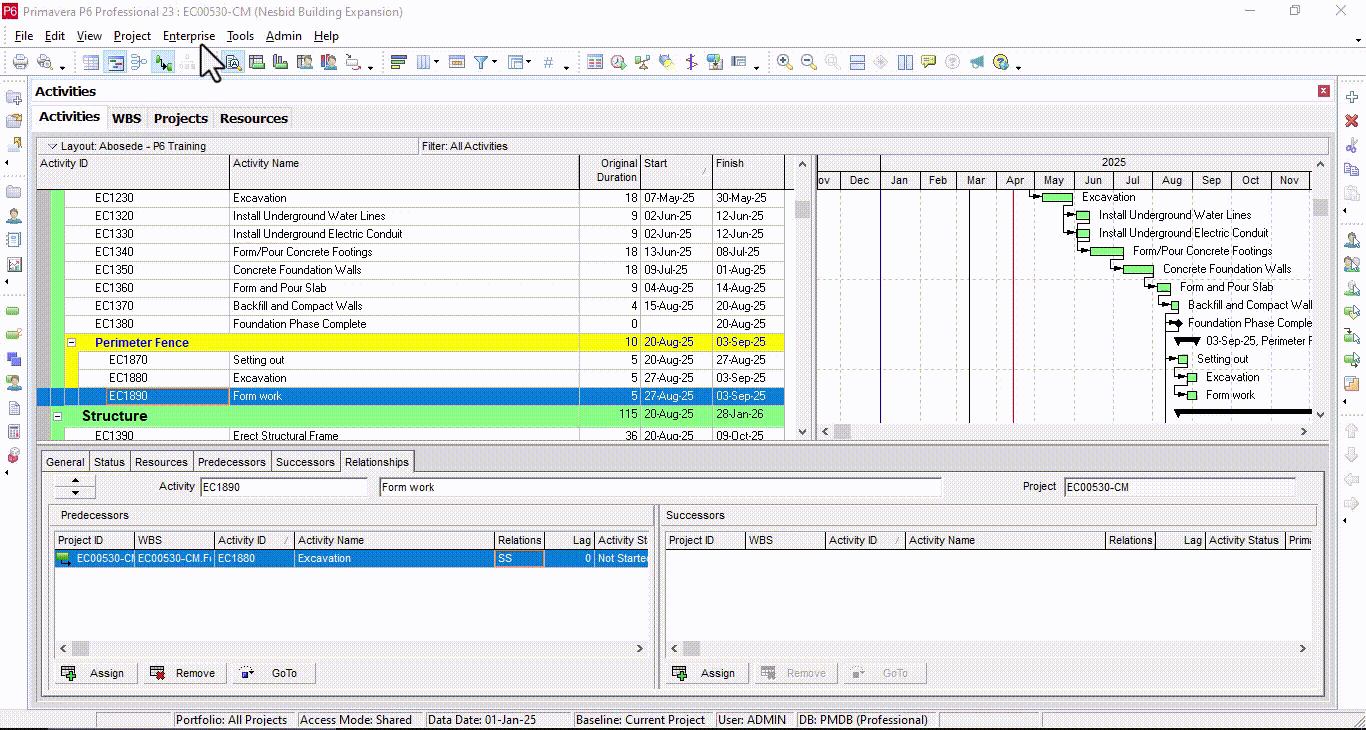Open the Enterprise menu
Screen dimensions: 1366x730
189,36
